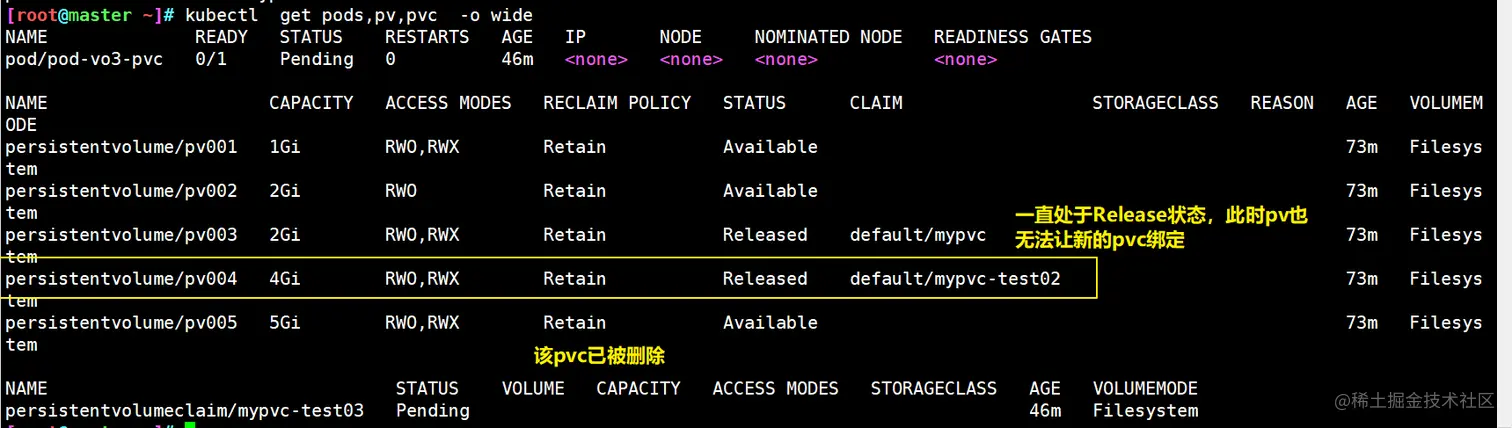Select persistentvolume/pv002 name
1512x428 pixels.
[x=121, y=191]
